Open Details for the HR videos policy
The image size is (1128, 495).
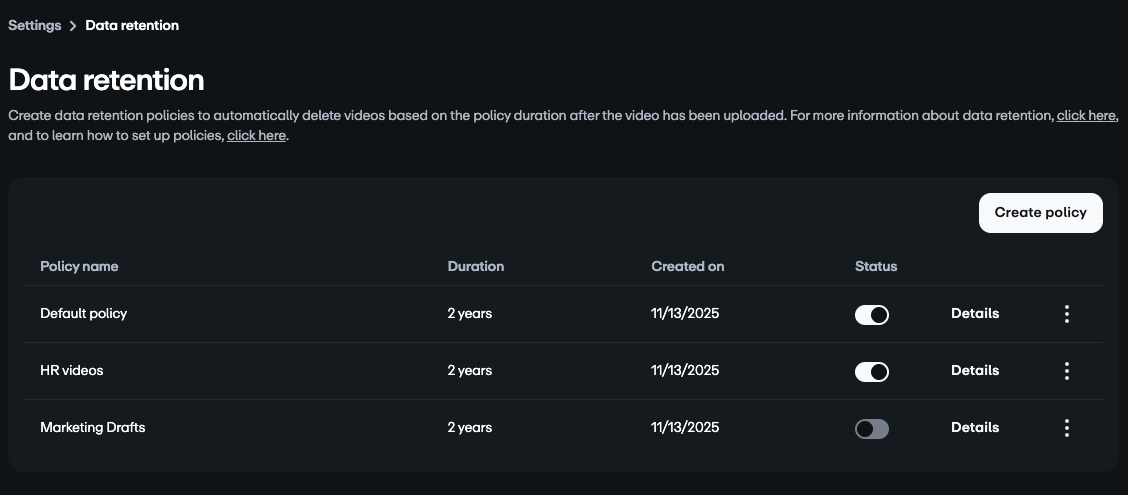point(974,371)
